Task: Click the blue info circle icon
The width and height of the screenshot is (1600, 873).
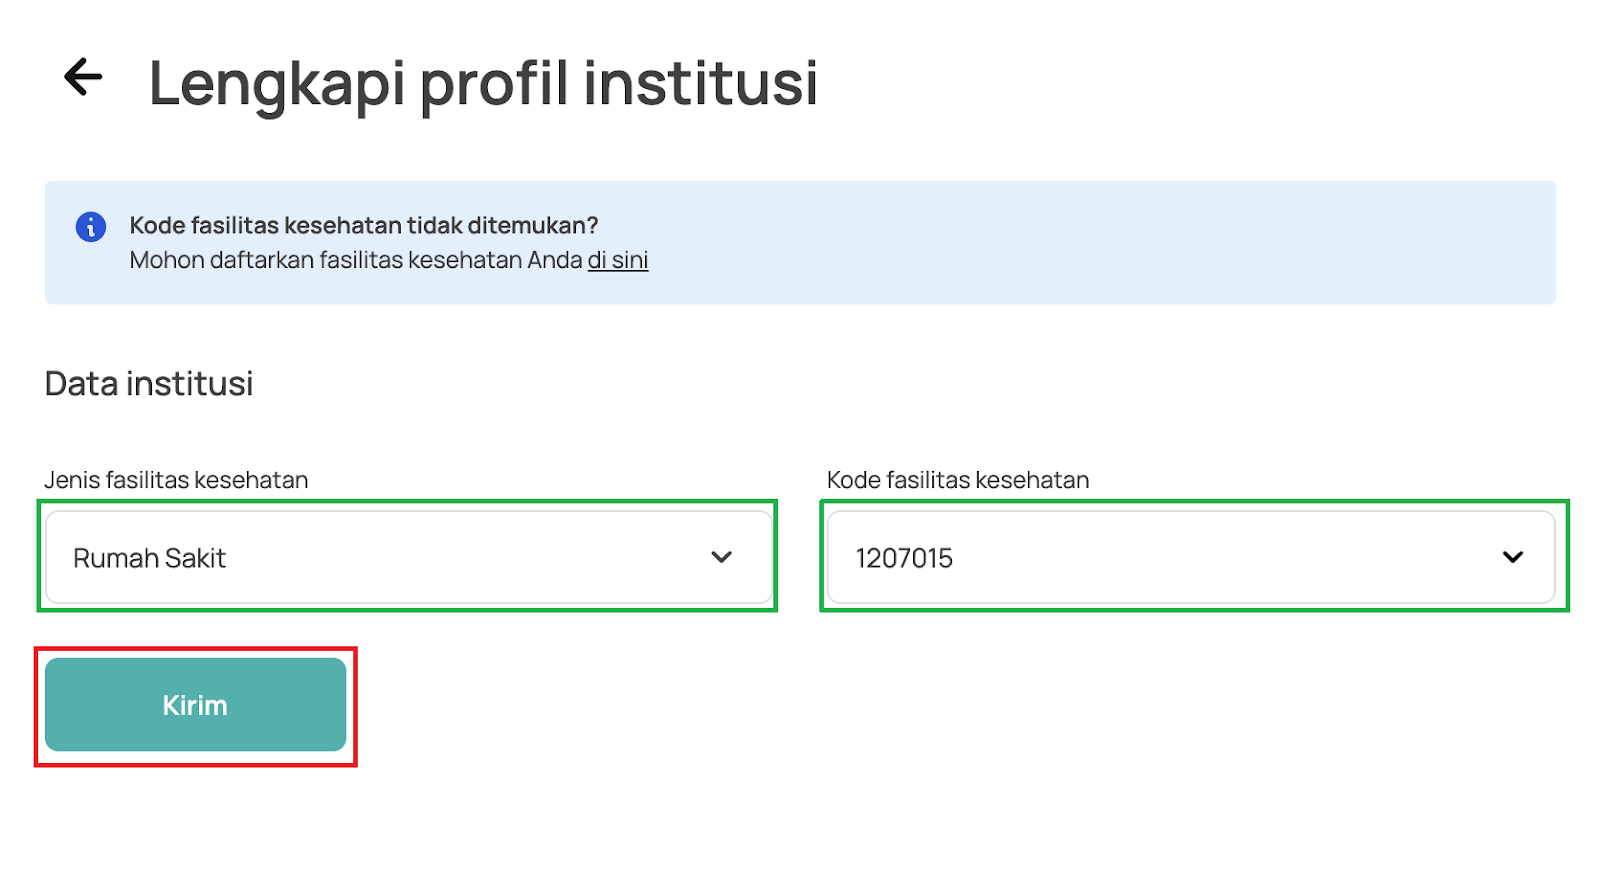Action: pos(91,227)
